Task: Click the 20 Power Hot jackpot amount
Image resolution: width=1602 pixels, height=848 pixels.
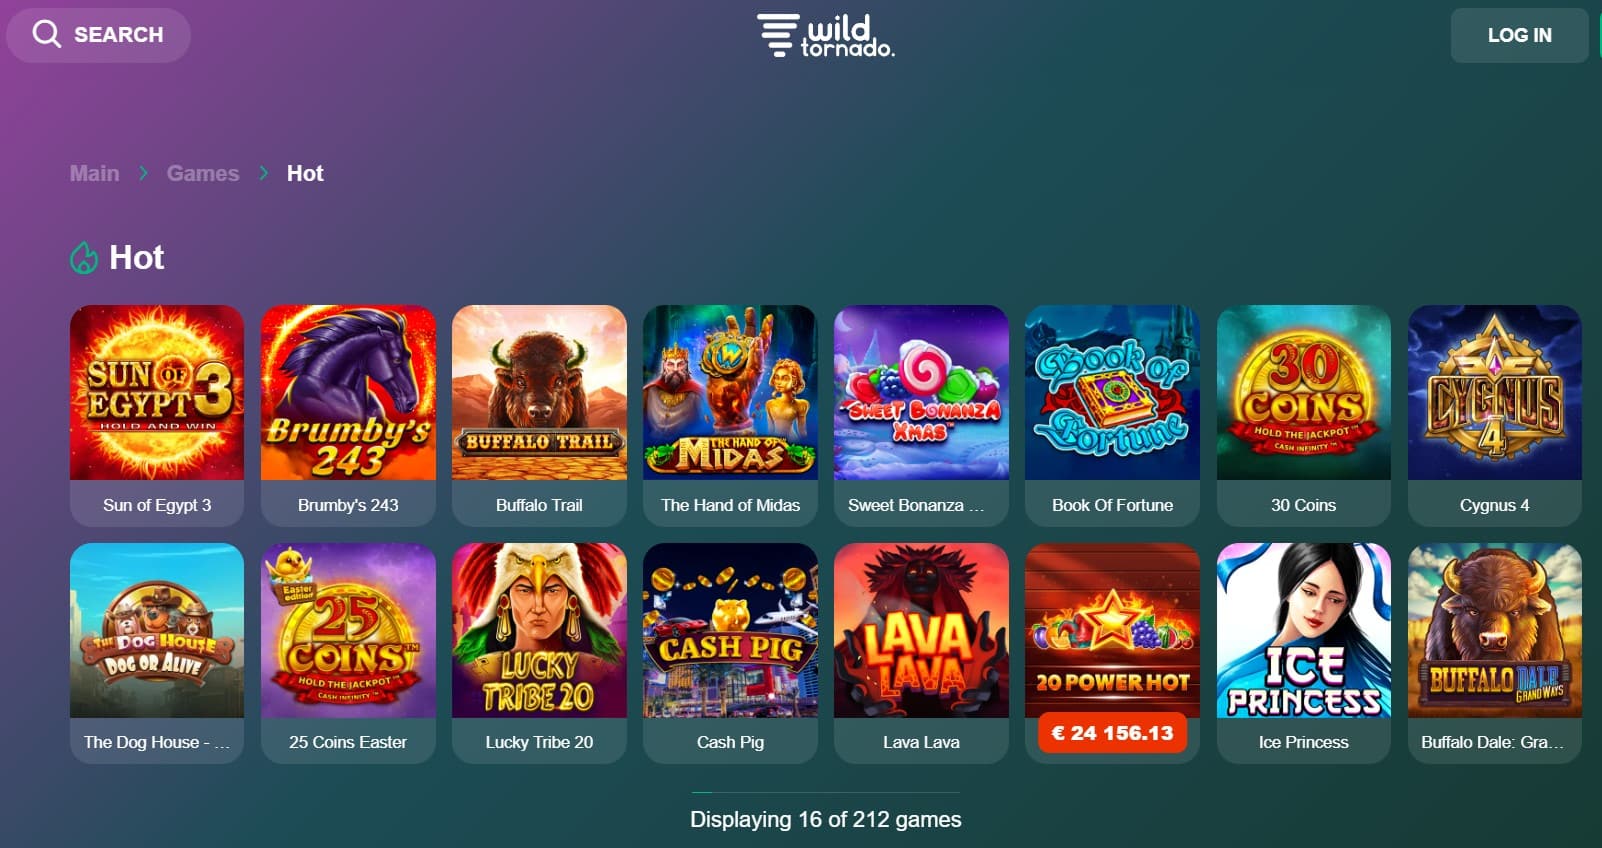Action: (x=1112, y=733)
